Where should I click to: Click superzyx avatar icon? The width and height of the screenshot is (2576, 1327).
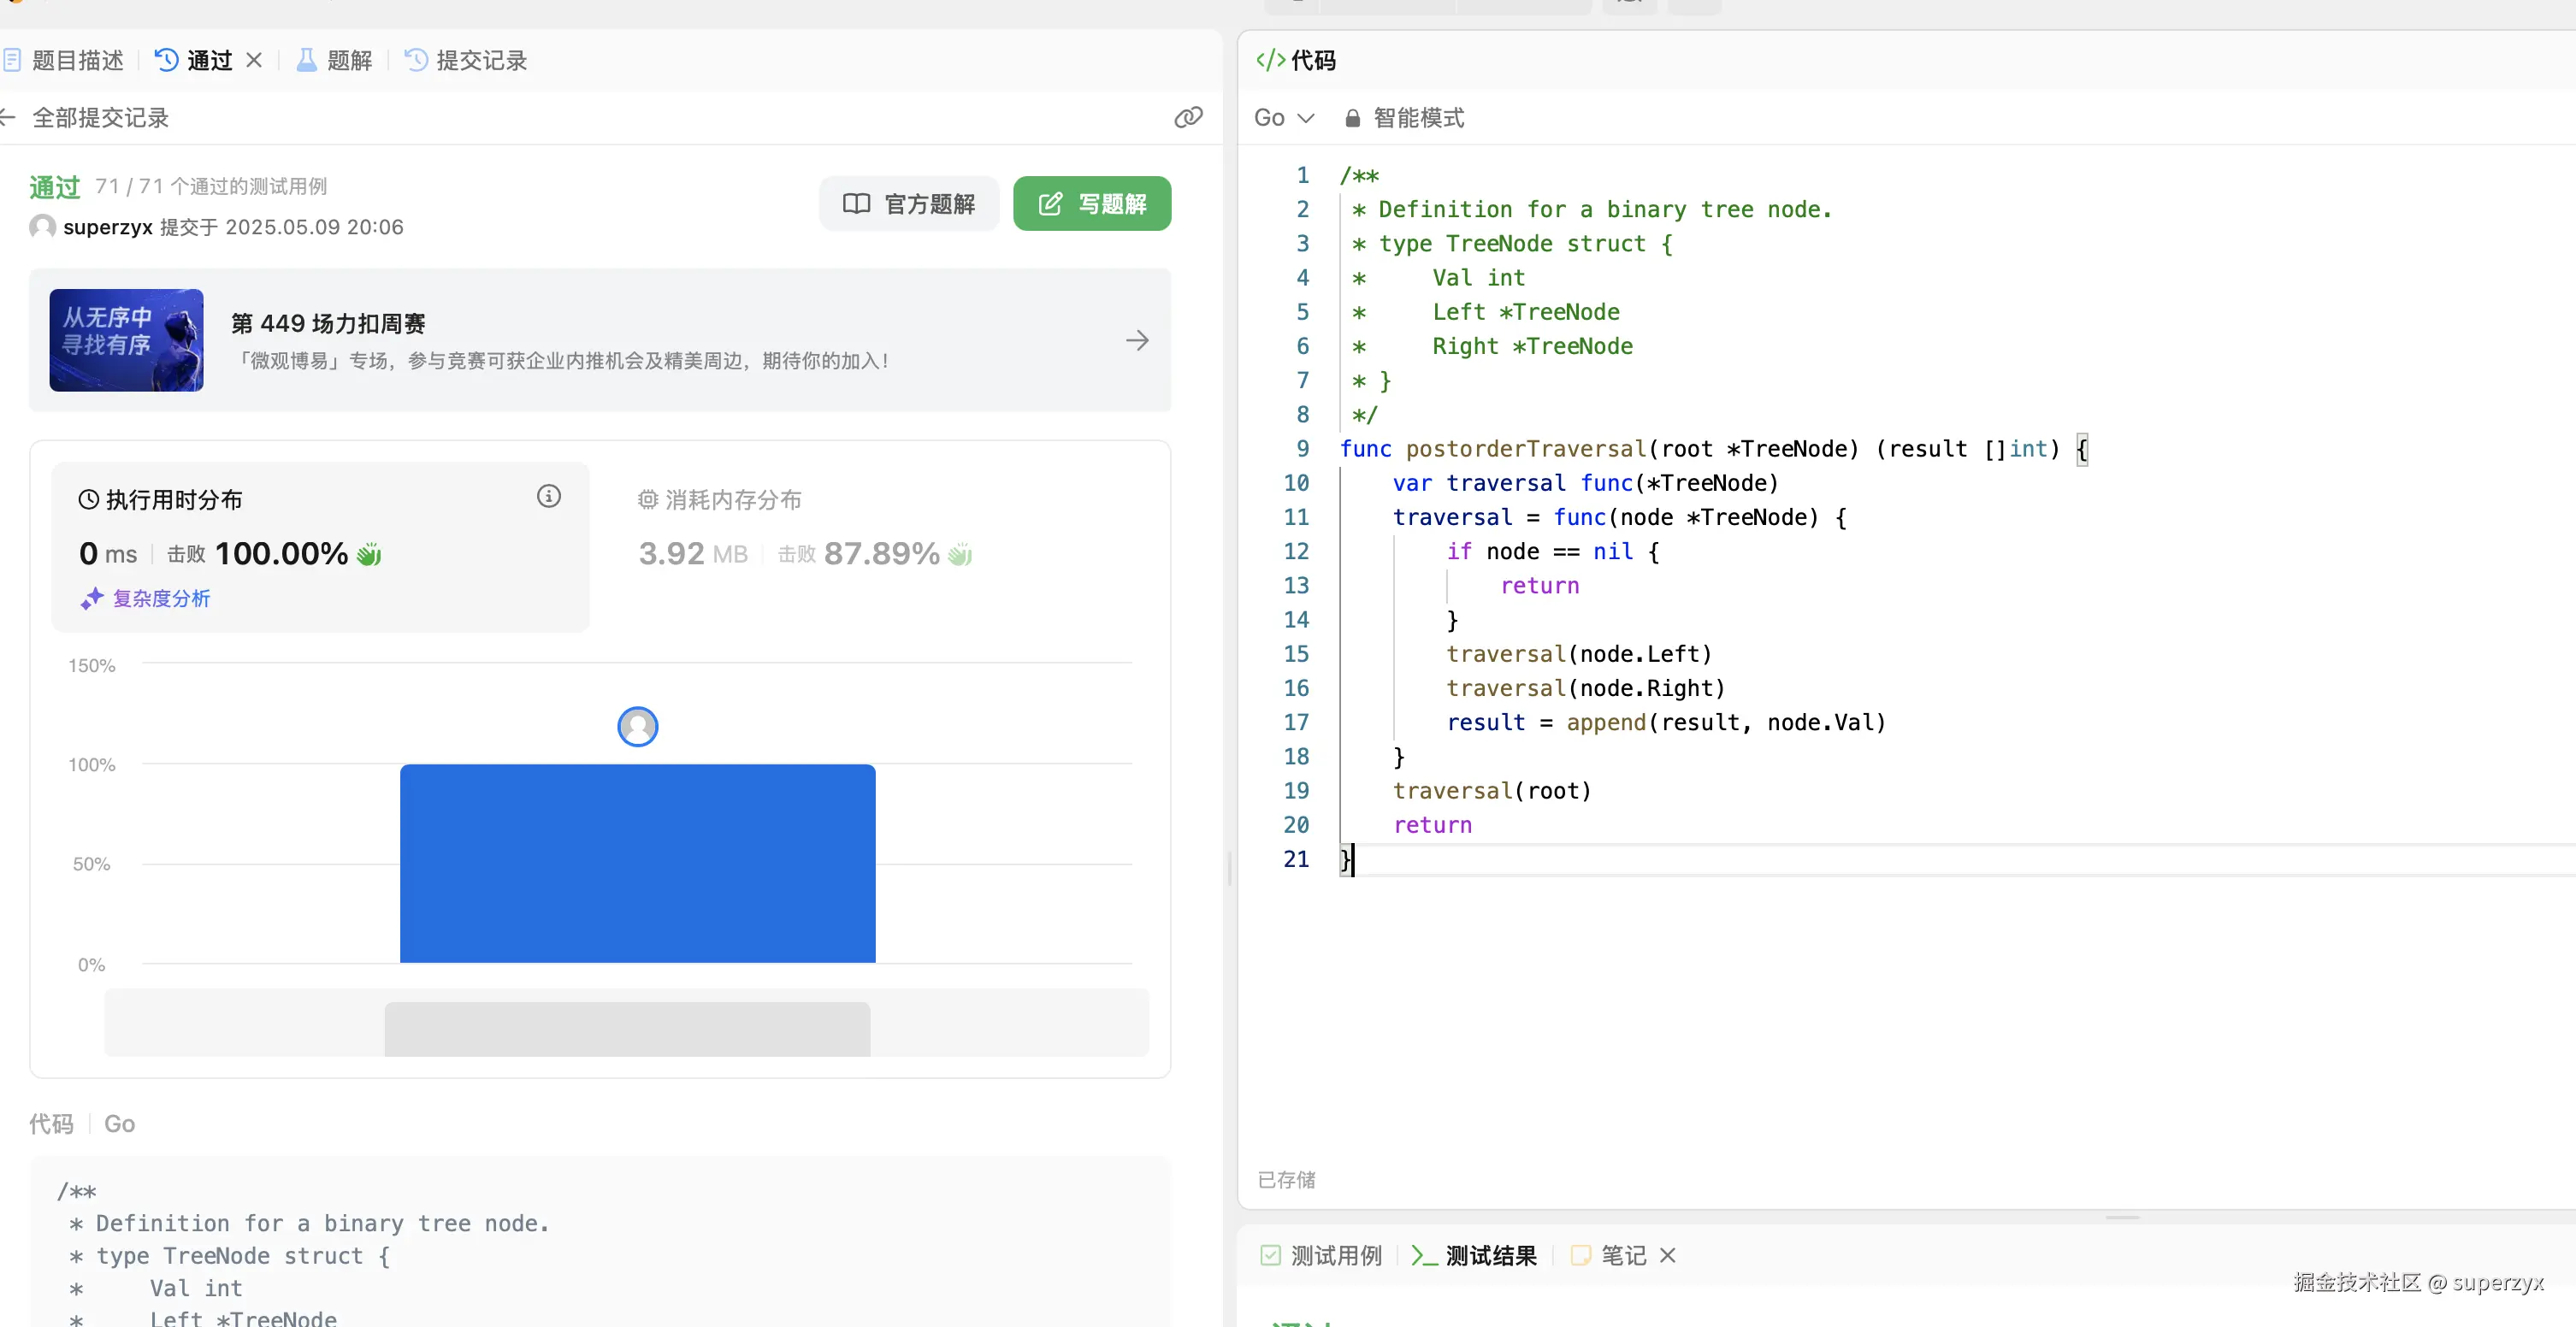(x=42, y=227)
